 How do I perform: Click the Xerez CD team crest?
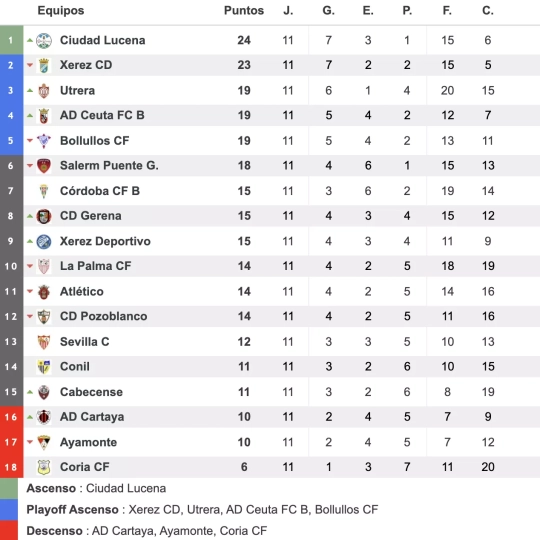point(44,65)
